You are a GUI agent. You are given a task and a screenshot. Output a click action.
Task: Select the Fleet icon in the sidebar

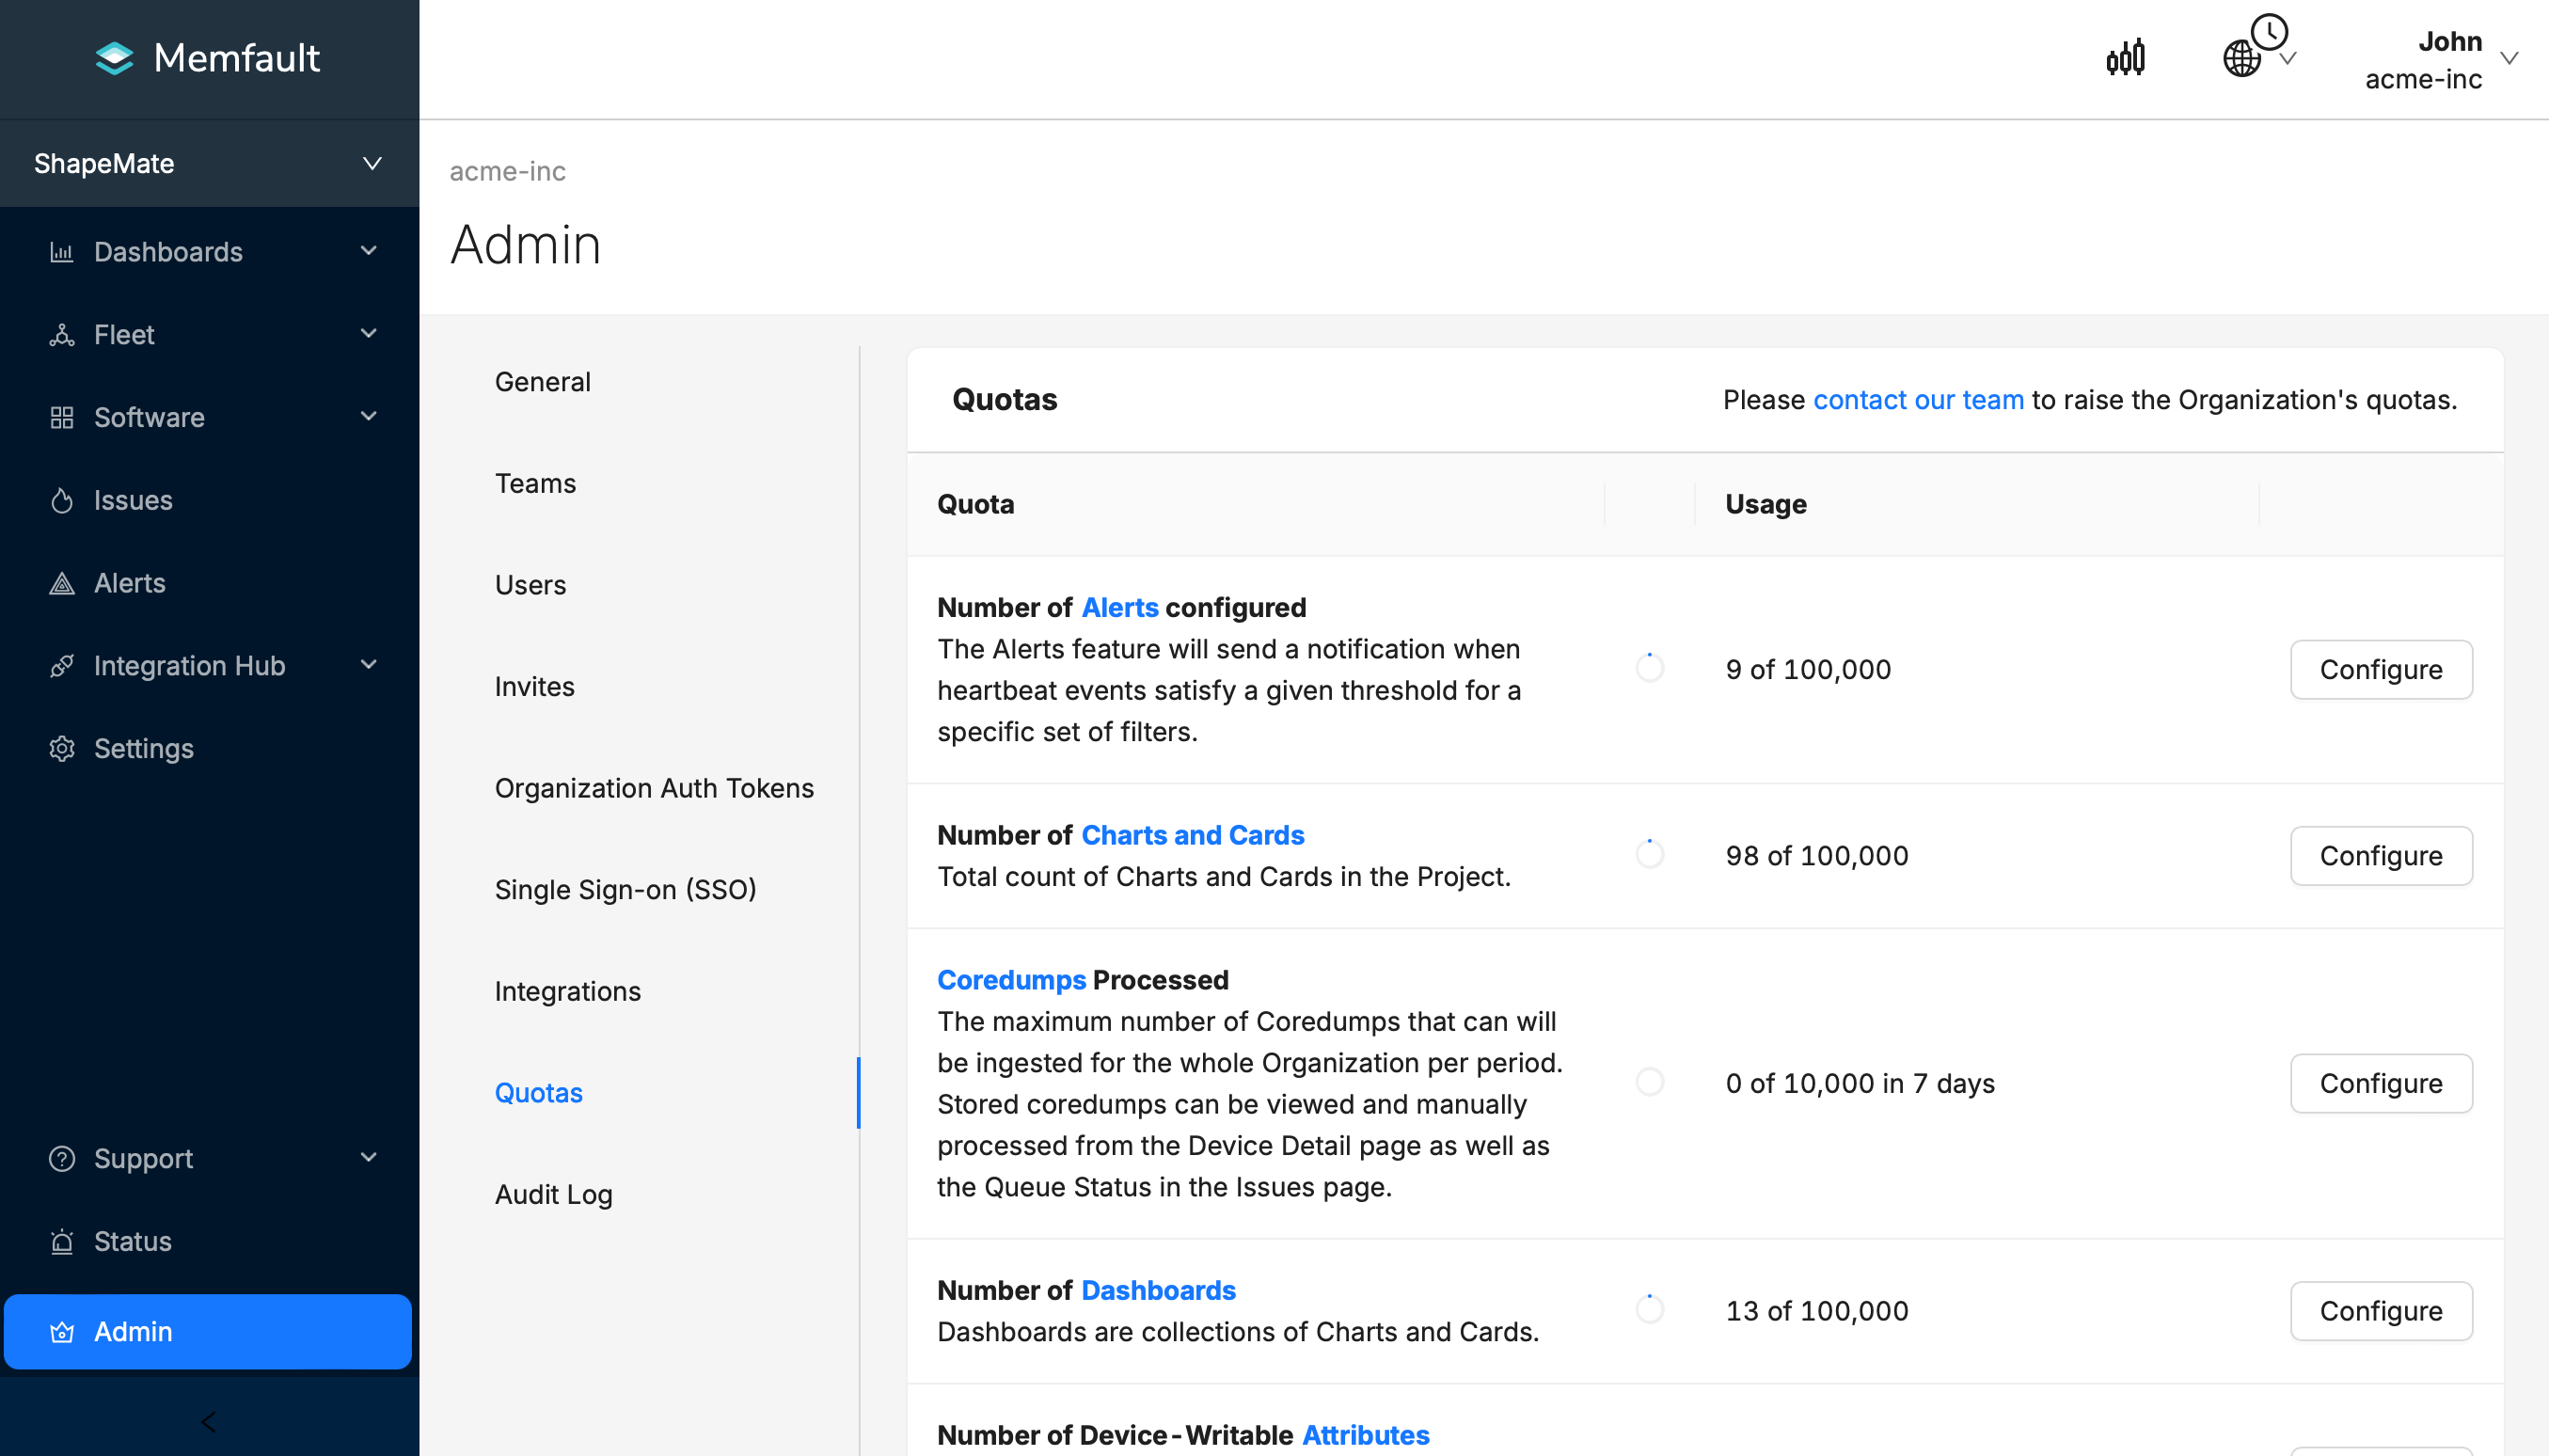point(62,334)
